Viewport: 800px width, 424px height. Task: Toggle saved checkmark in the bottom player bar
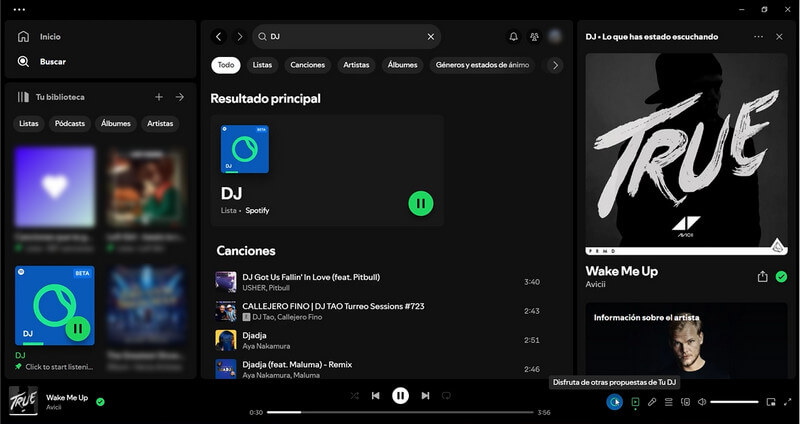[x=100, y=402]
